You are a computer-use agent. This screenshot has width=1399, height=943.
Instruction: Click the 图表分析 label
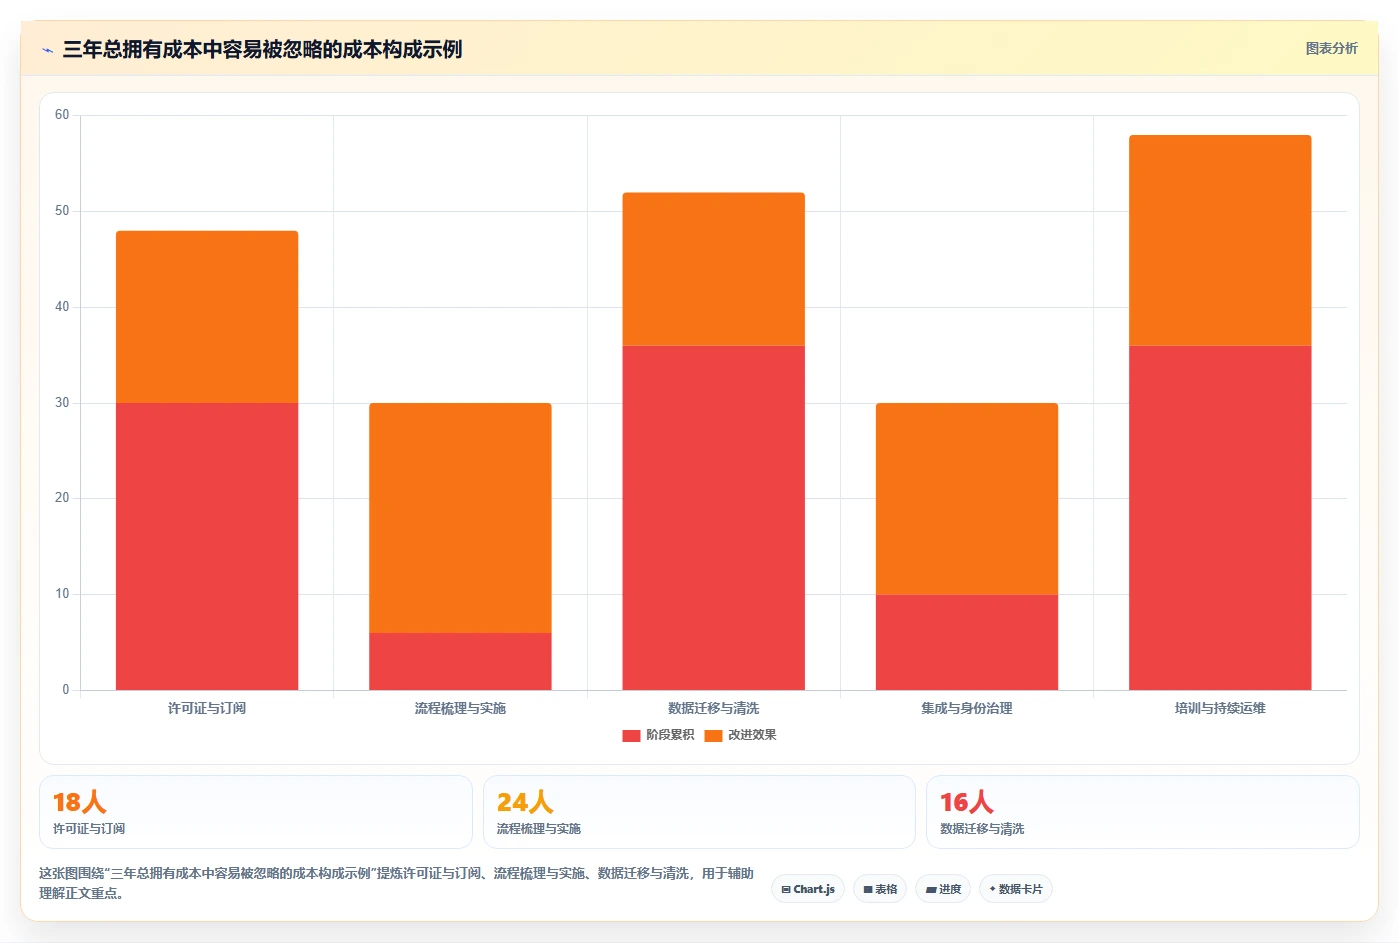(x=1331, y=48)
